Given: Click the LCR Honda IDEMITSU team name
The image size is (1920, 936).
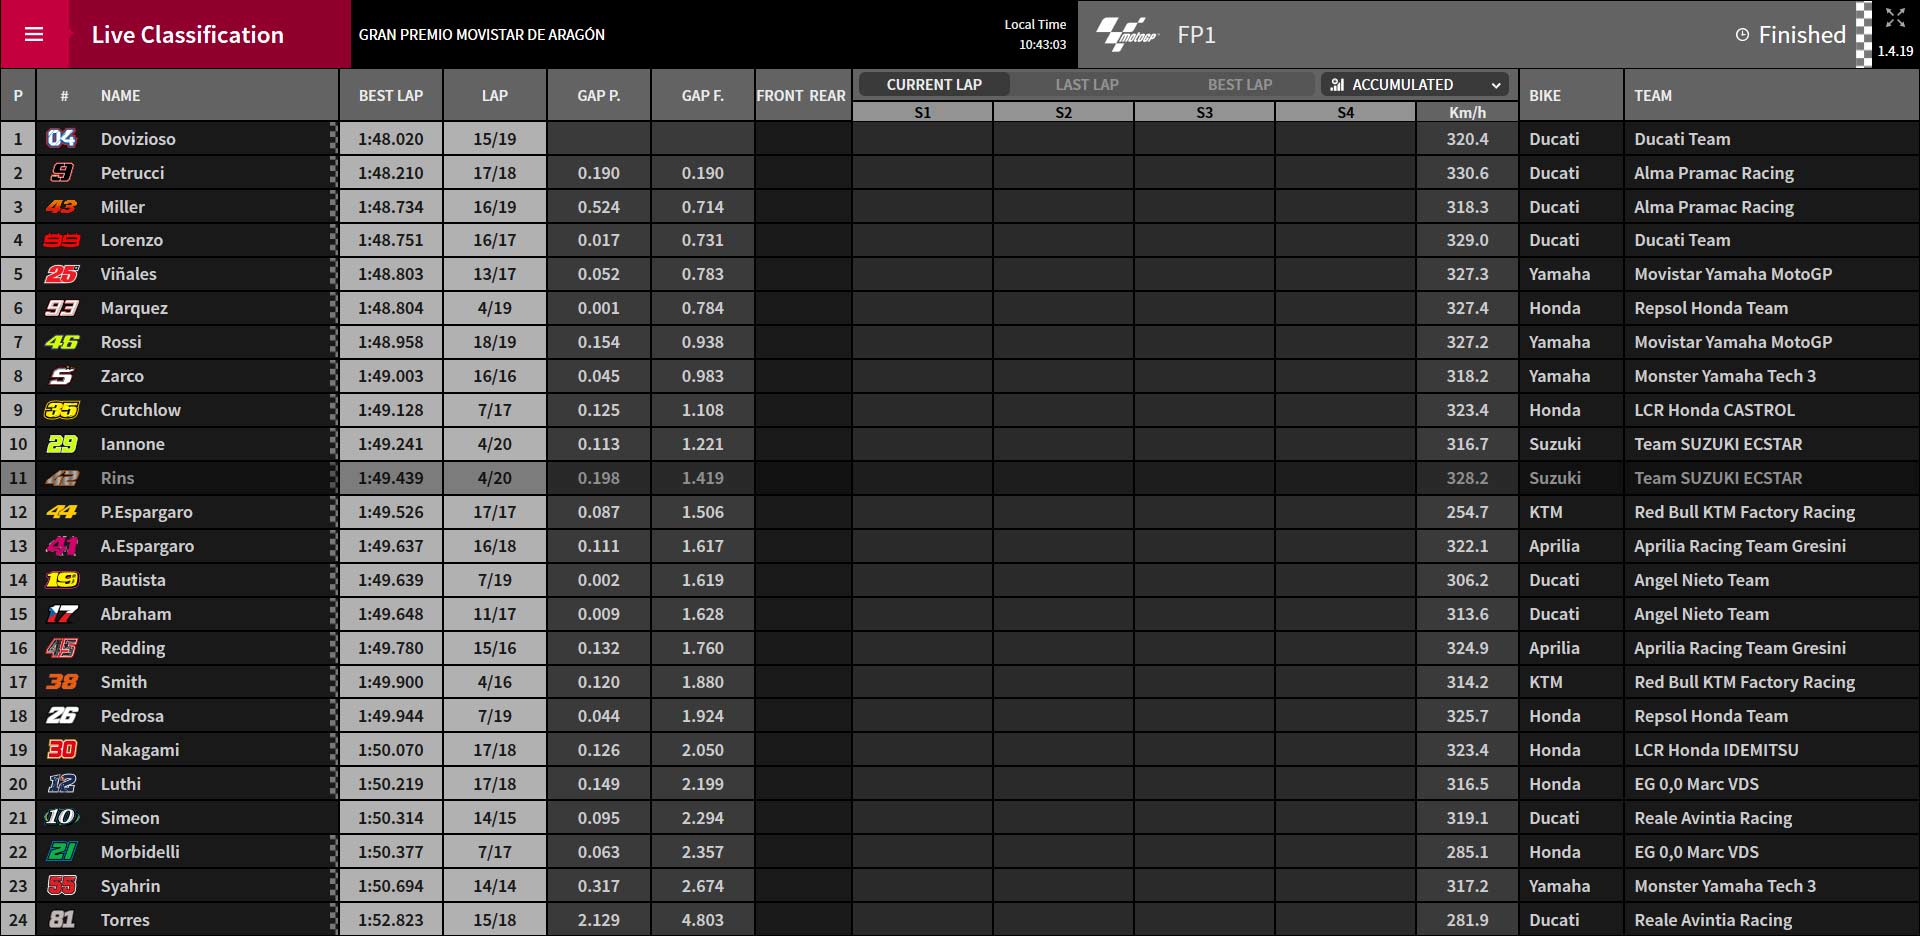Looking at the screenshot, I should (x=1716, y=750).
